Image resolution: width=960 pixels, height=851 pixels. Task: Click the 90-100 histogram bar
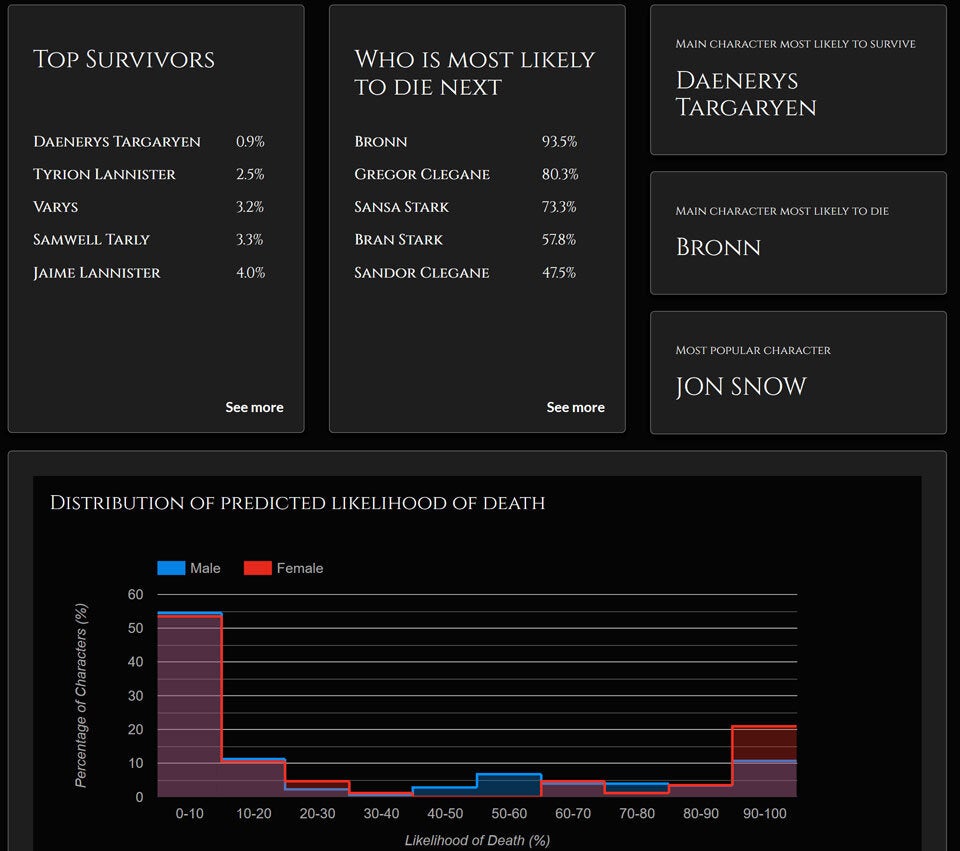click(764, 762)
